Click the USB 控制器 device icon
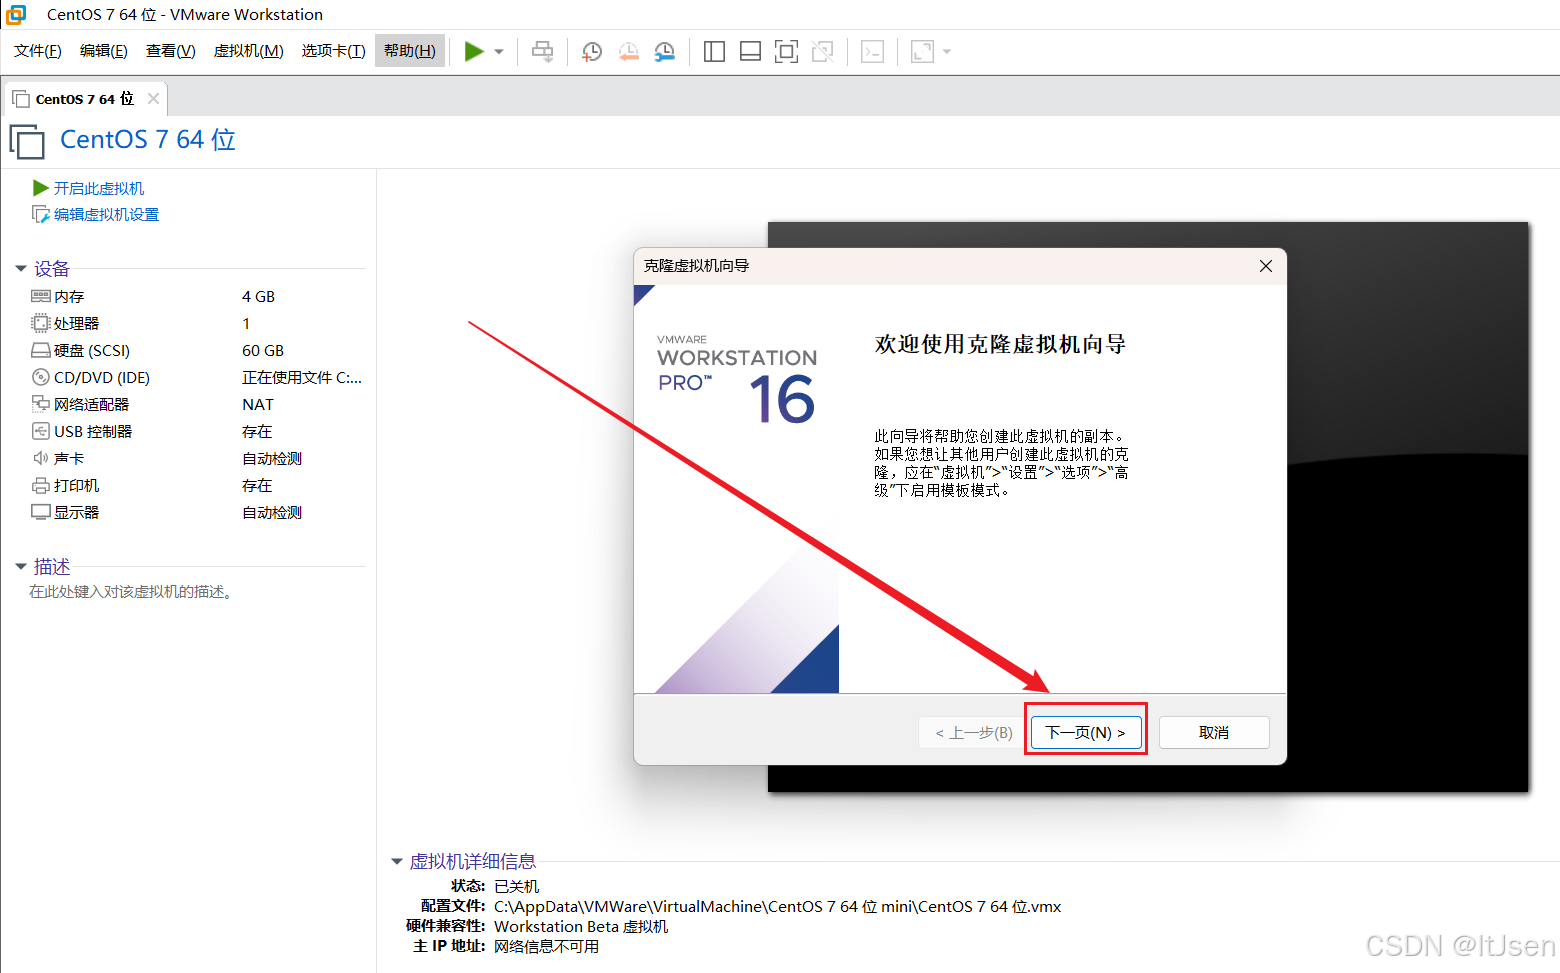This screenshot has width=1560, height=973. pyautogui.click(x=41, y=431)
